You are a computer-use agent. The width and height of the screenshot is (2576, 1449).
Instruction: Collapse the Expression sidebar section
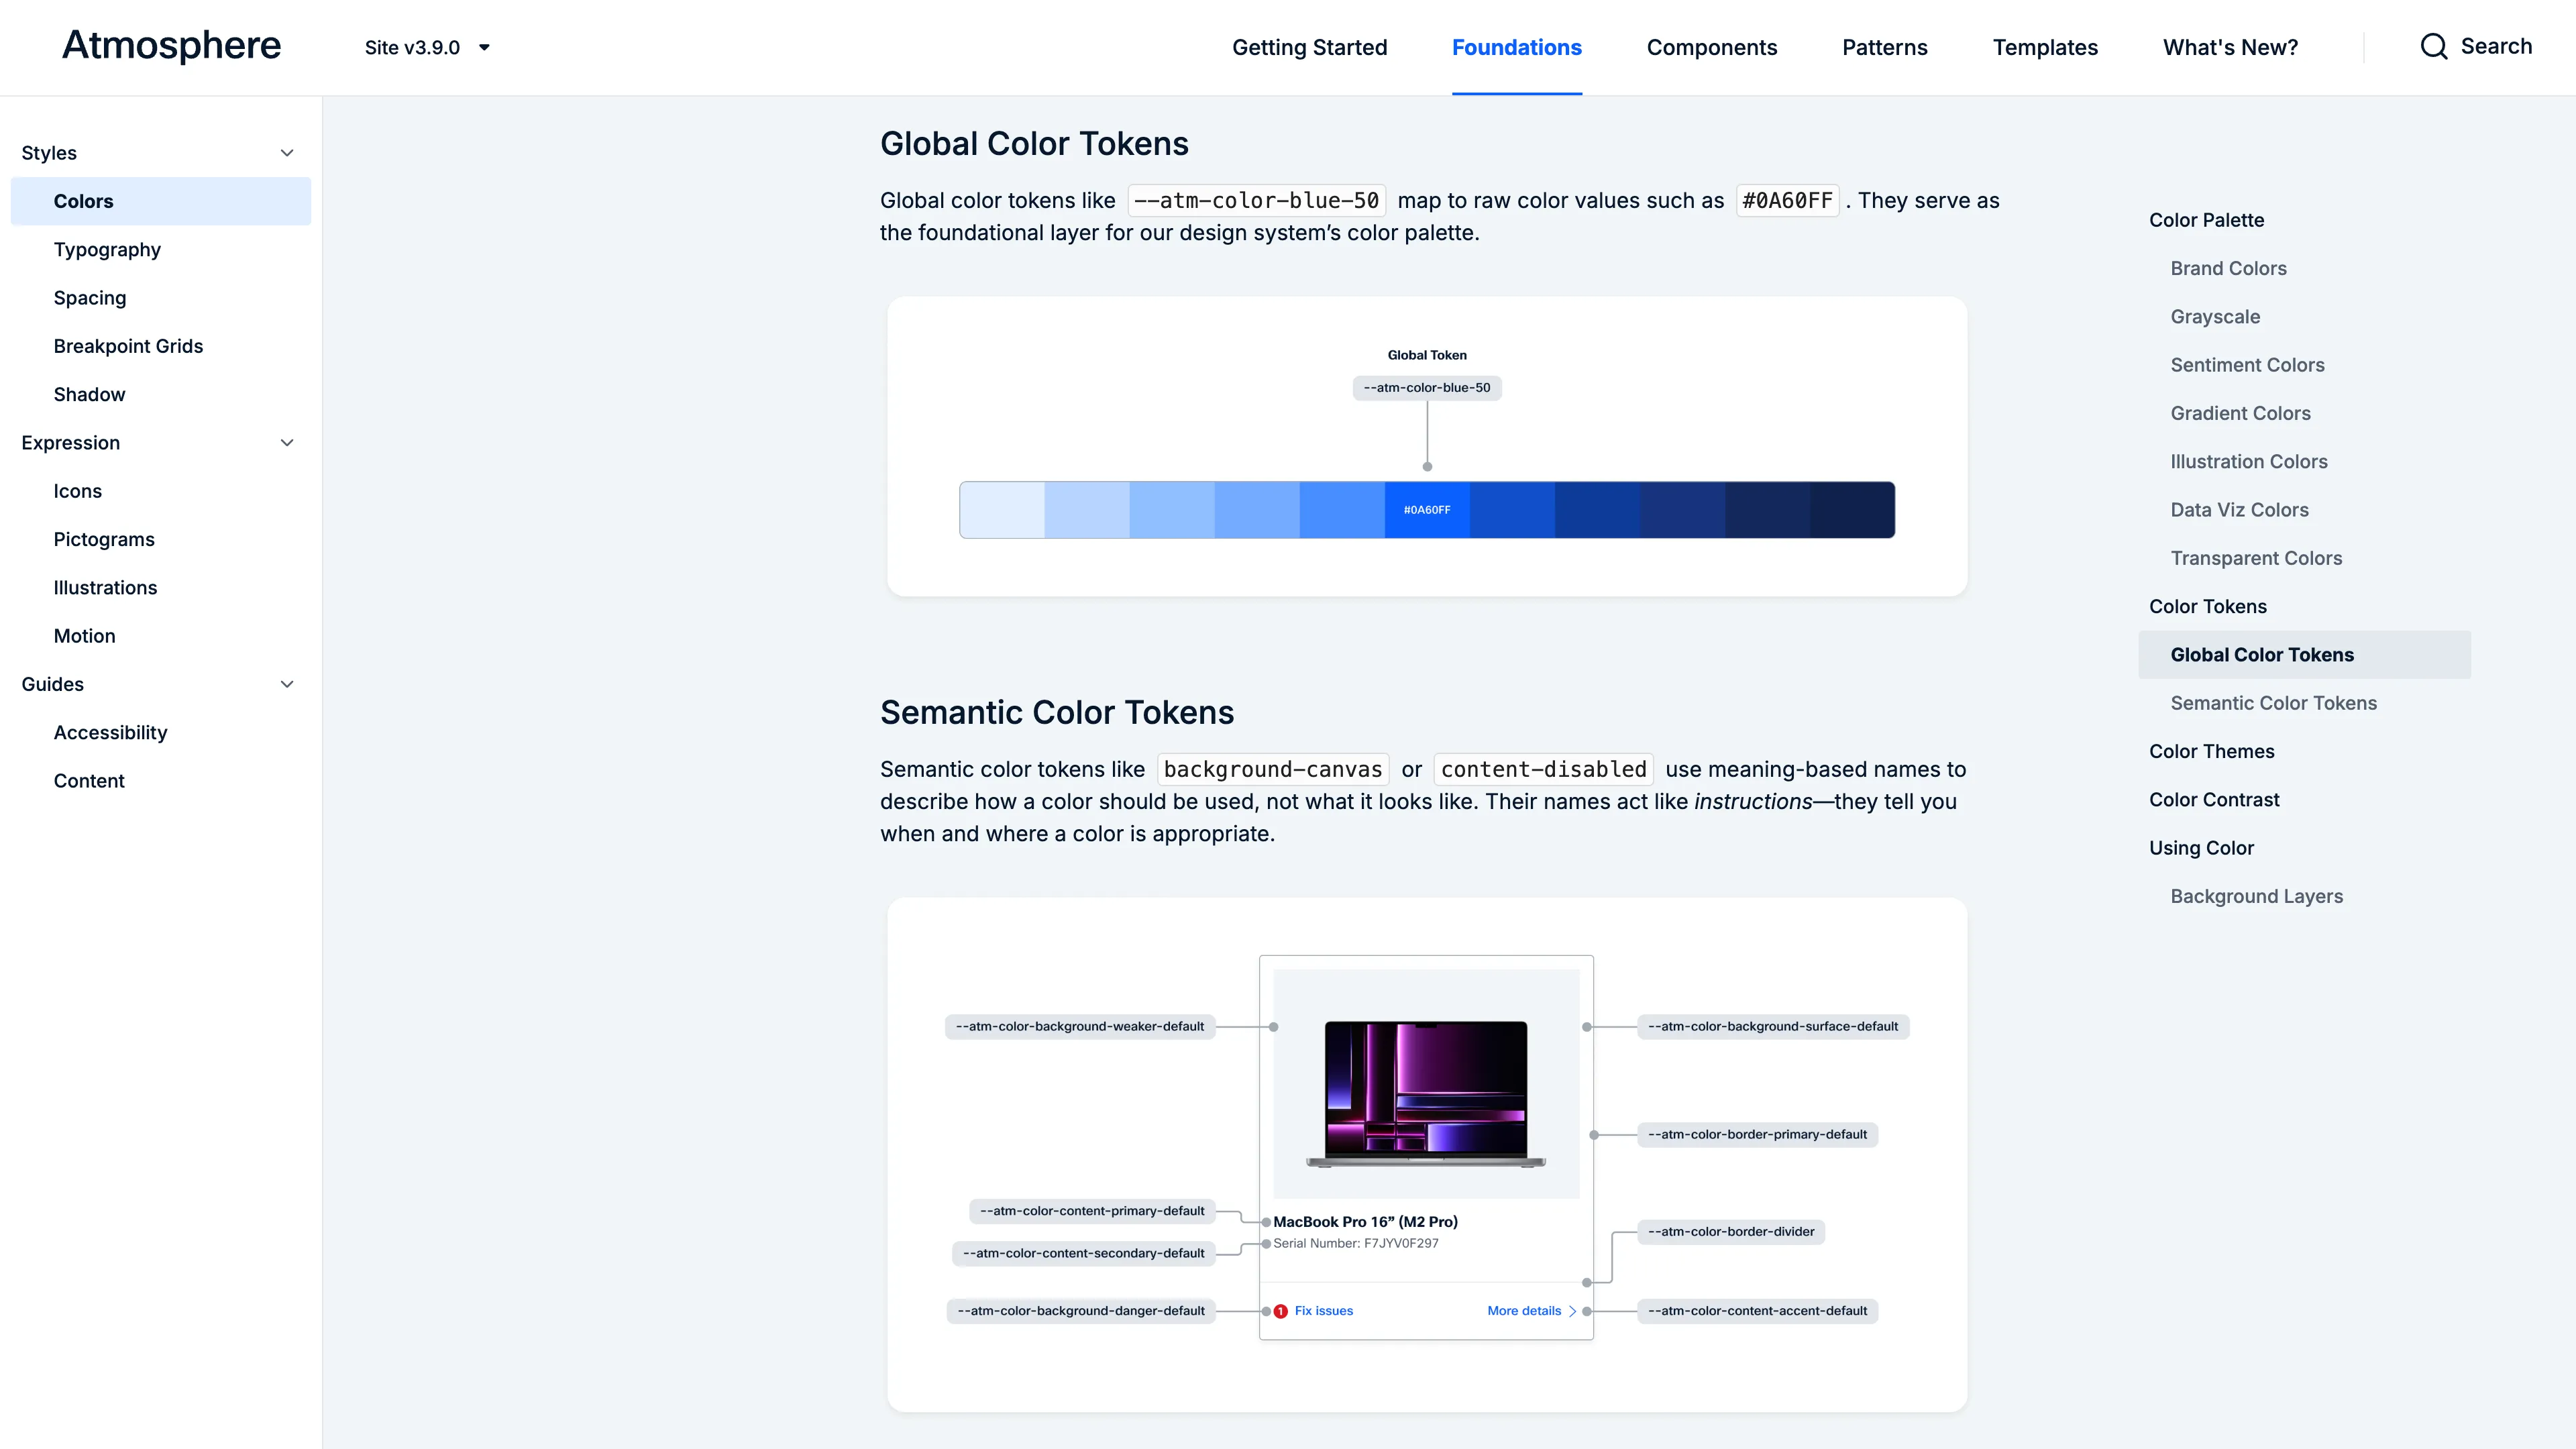click(x=287, y=443)
